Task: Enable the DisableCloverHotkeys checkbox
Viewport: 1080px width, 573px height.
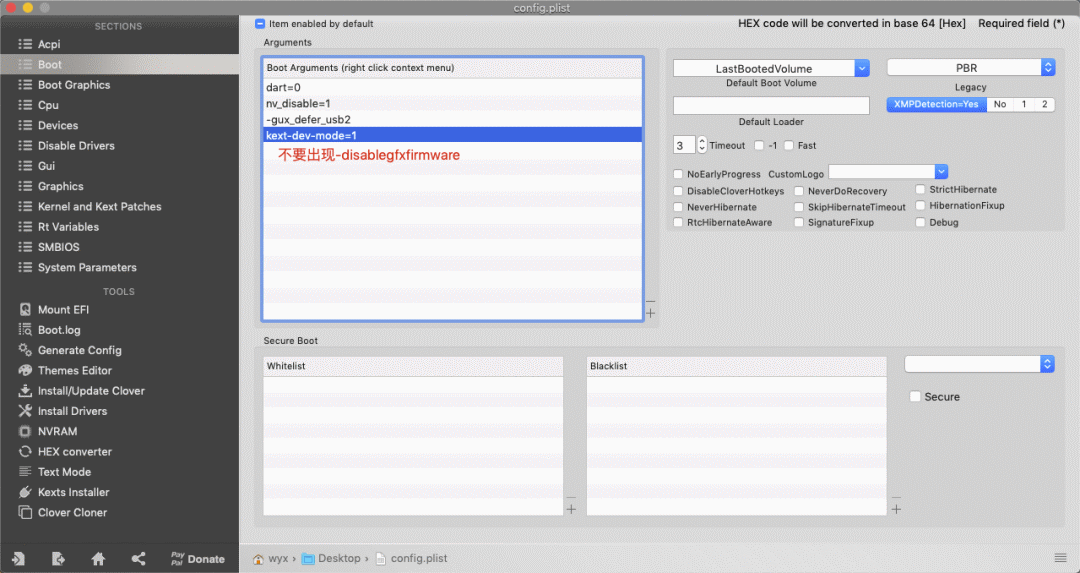Action: [x=678, y=191]
